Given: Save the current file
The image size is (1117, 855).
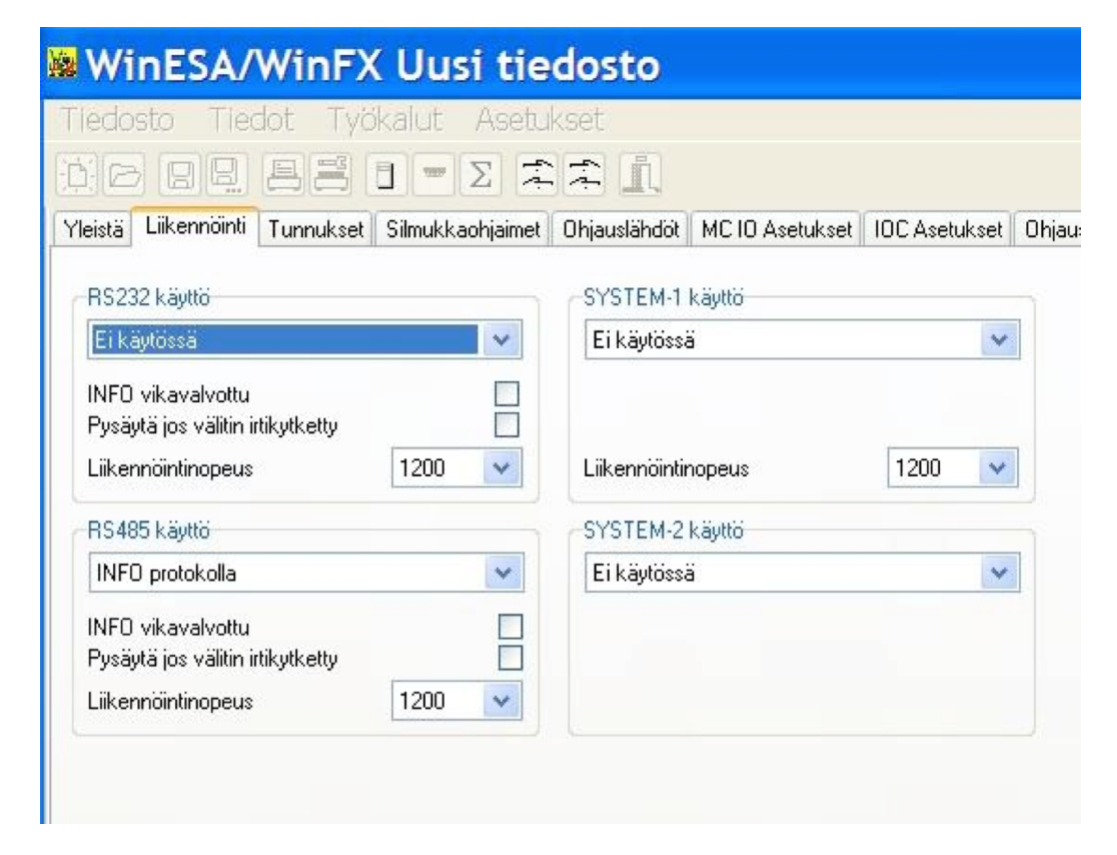Looking at the screenshot, I should (x=181, y=172).
